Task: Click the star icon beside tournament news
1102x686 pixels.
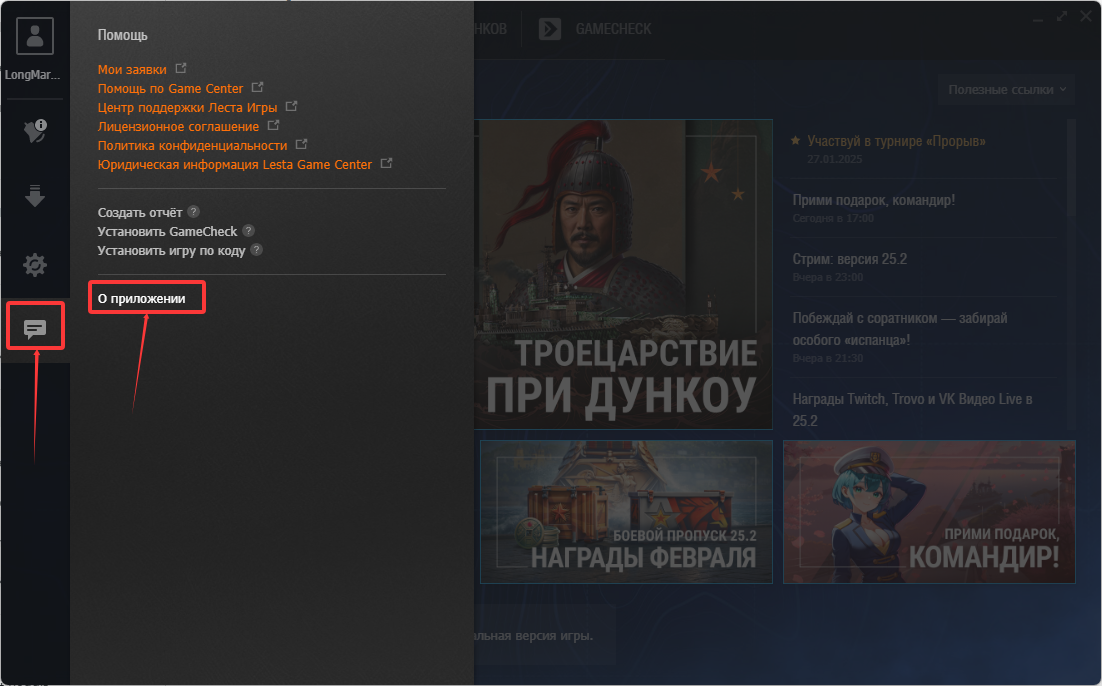Action: pyautogui.click(x=796, y=141)
